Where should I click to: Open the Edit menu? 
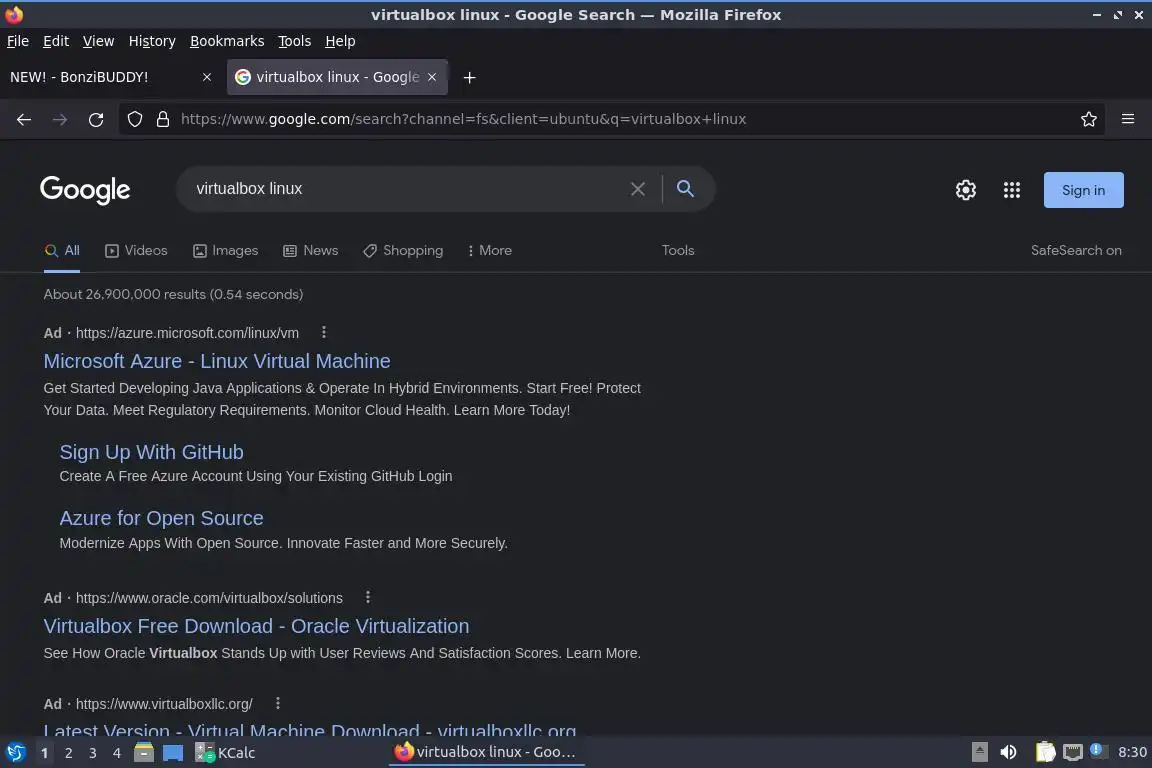[x=56, y=41]
